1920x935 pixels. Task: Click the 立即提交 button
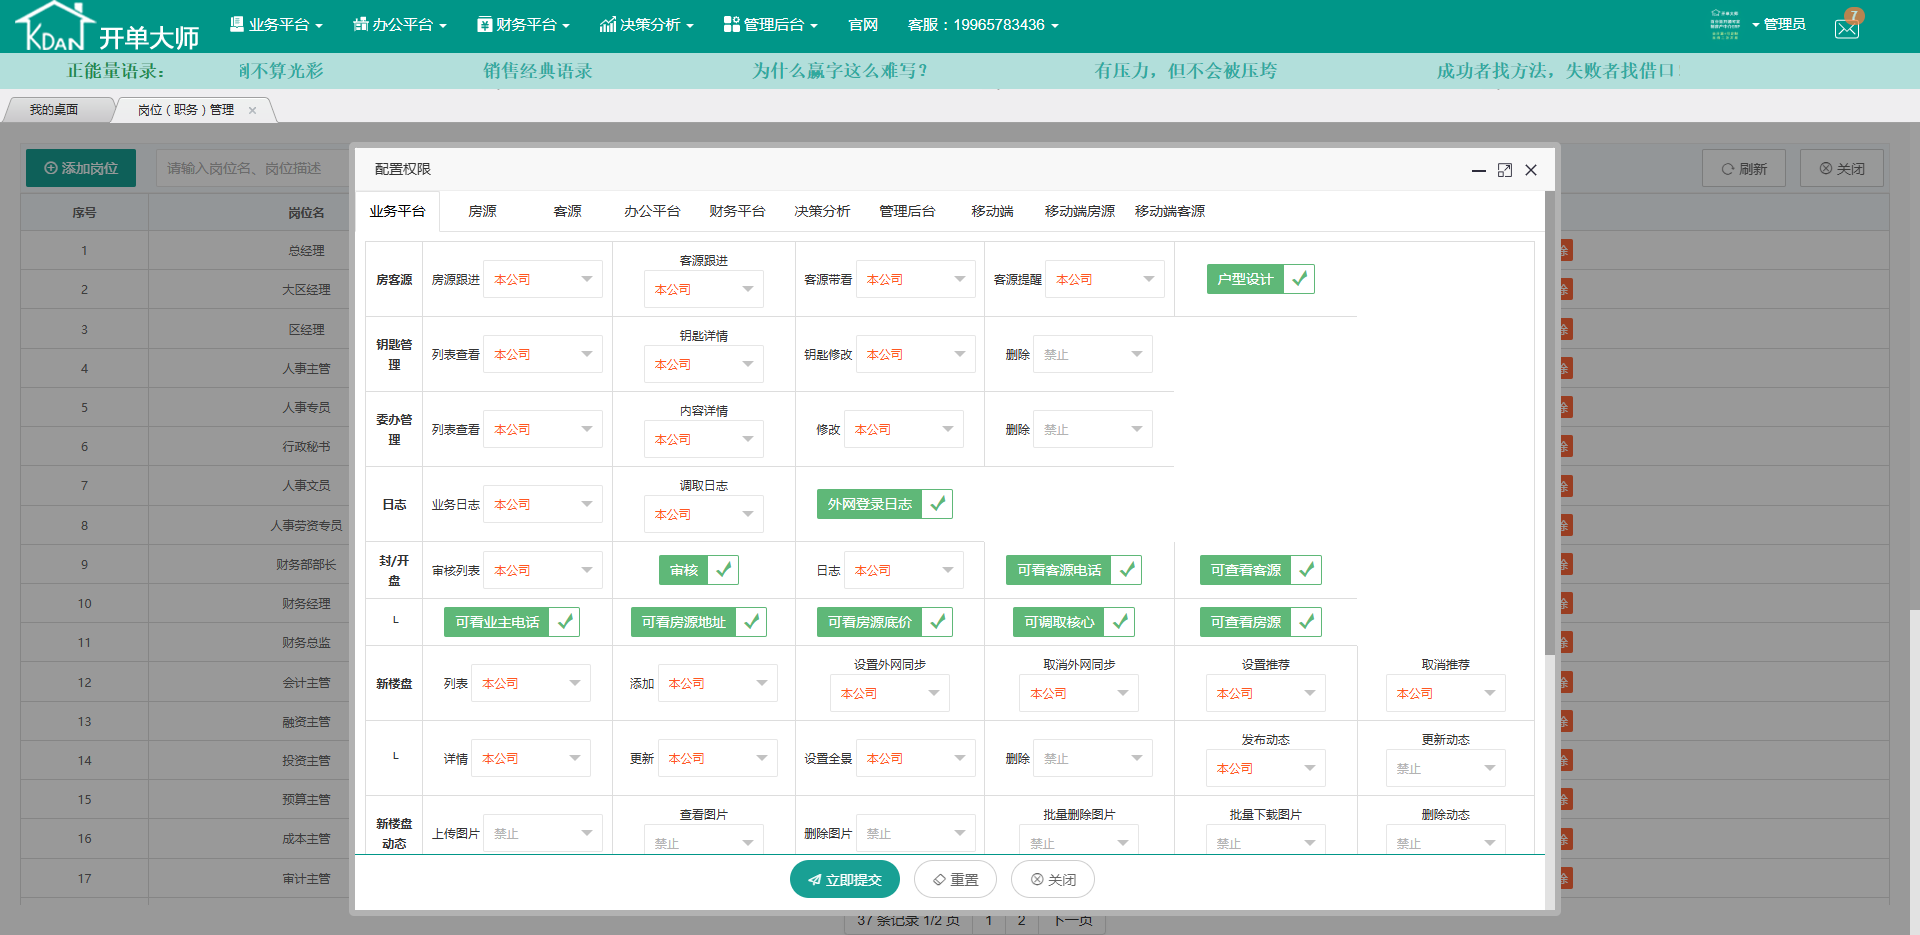[x=845, y=879]
